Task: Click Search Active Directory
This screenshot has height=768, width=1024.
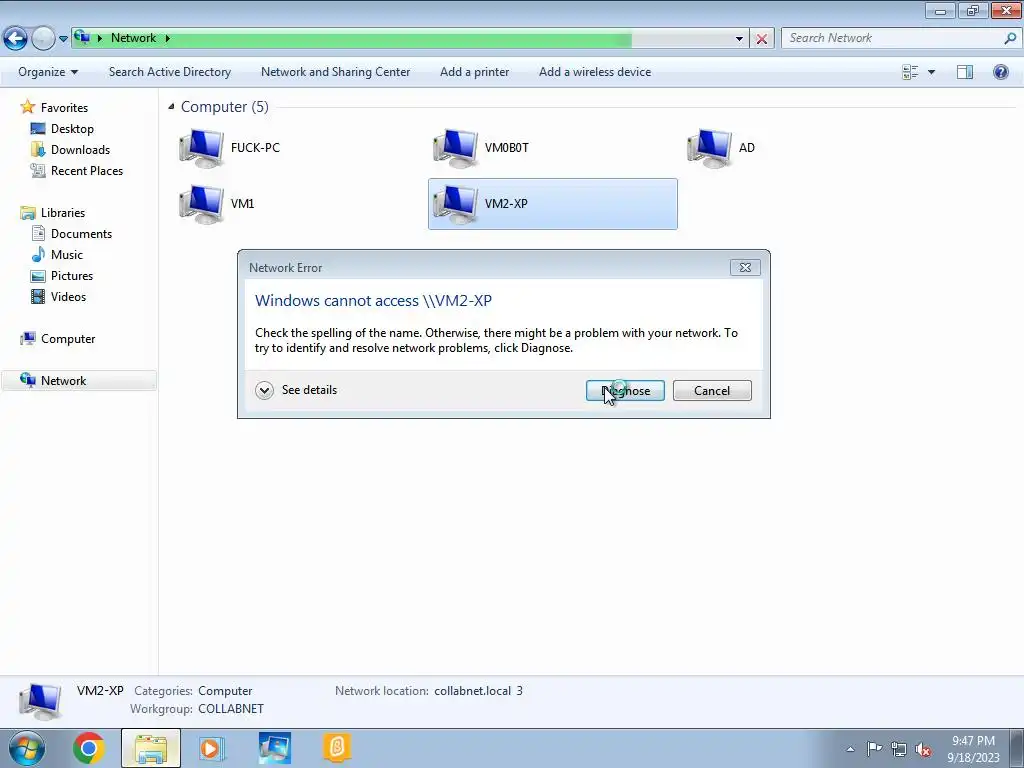Action: point(170,72)
